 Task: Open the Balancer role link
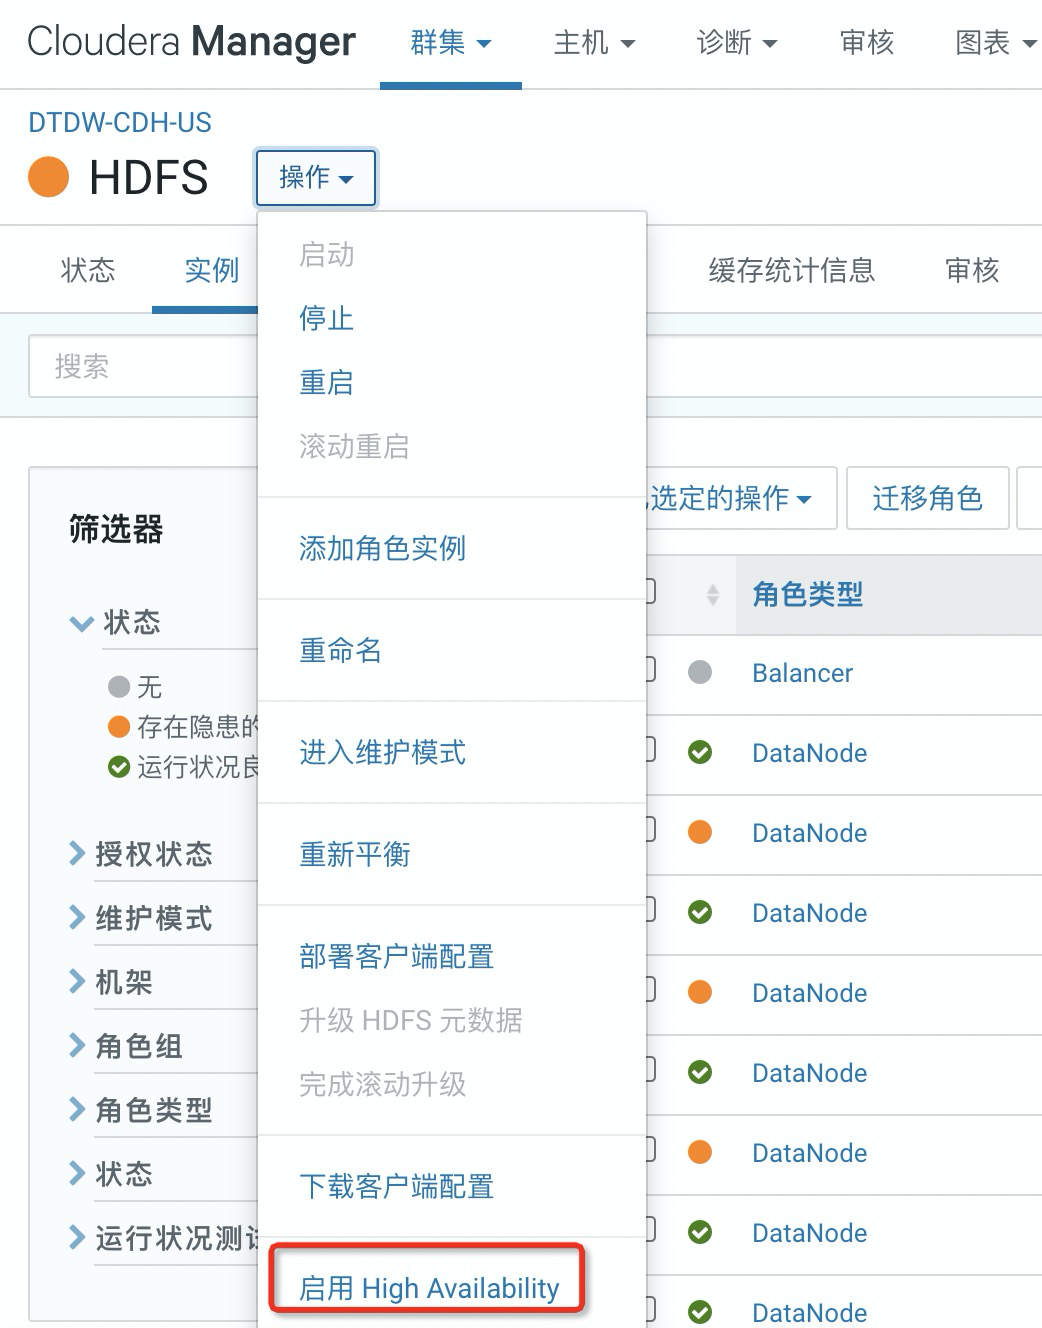[x=803, y=673]
